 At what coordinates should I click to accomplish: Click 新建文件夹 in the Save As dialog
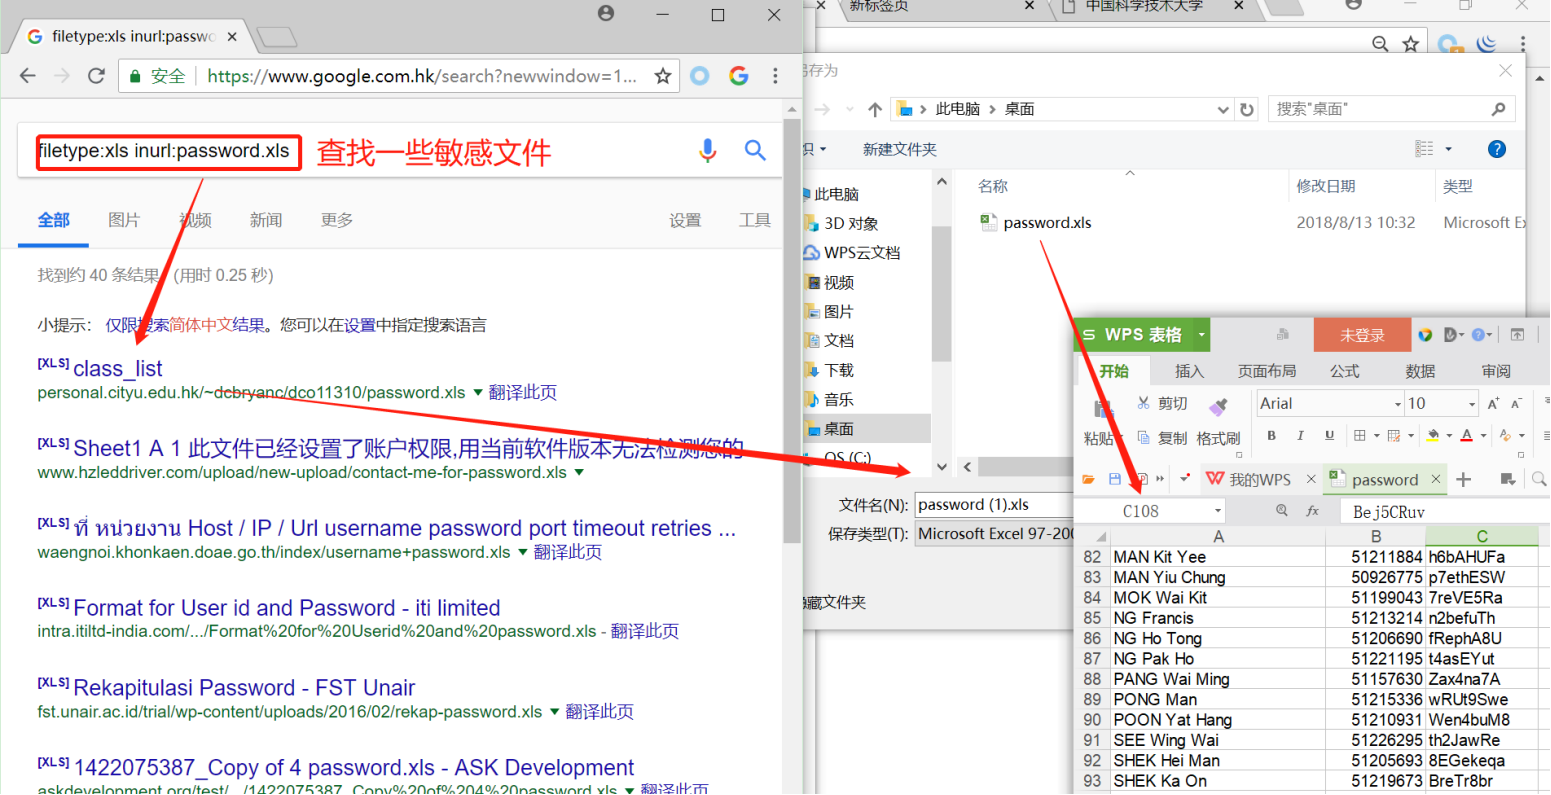click(900, 149)
